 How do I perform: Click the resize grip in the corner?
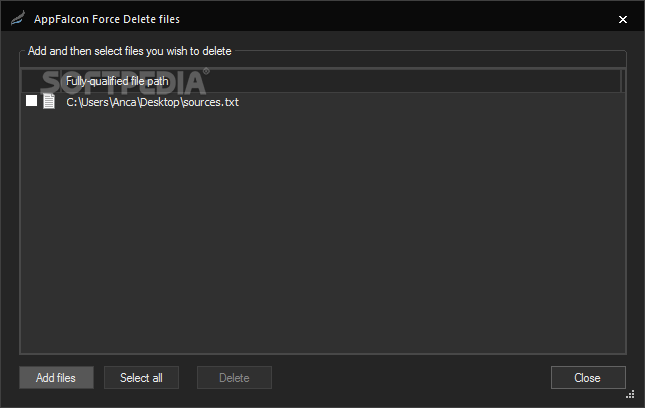click(630, 395)
